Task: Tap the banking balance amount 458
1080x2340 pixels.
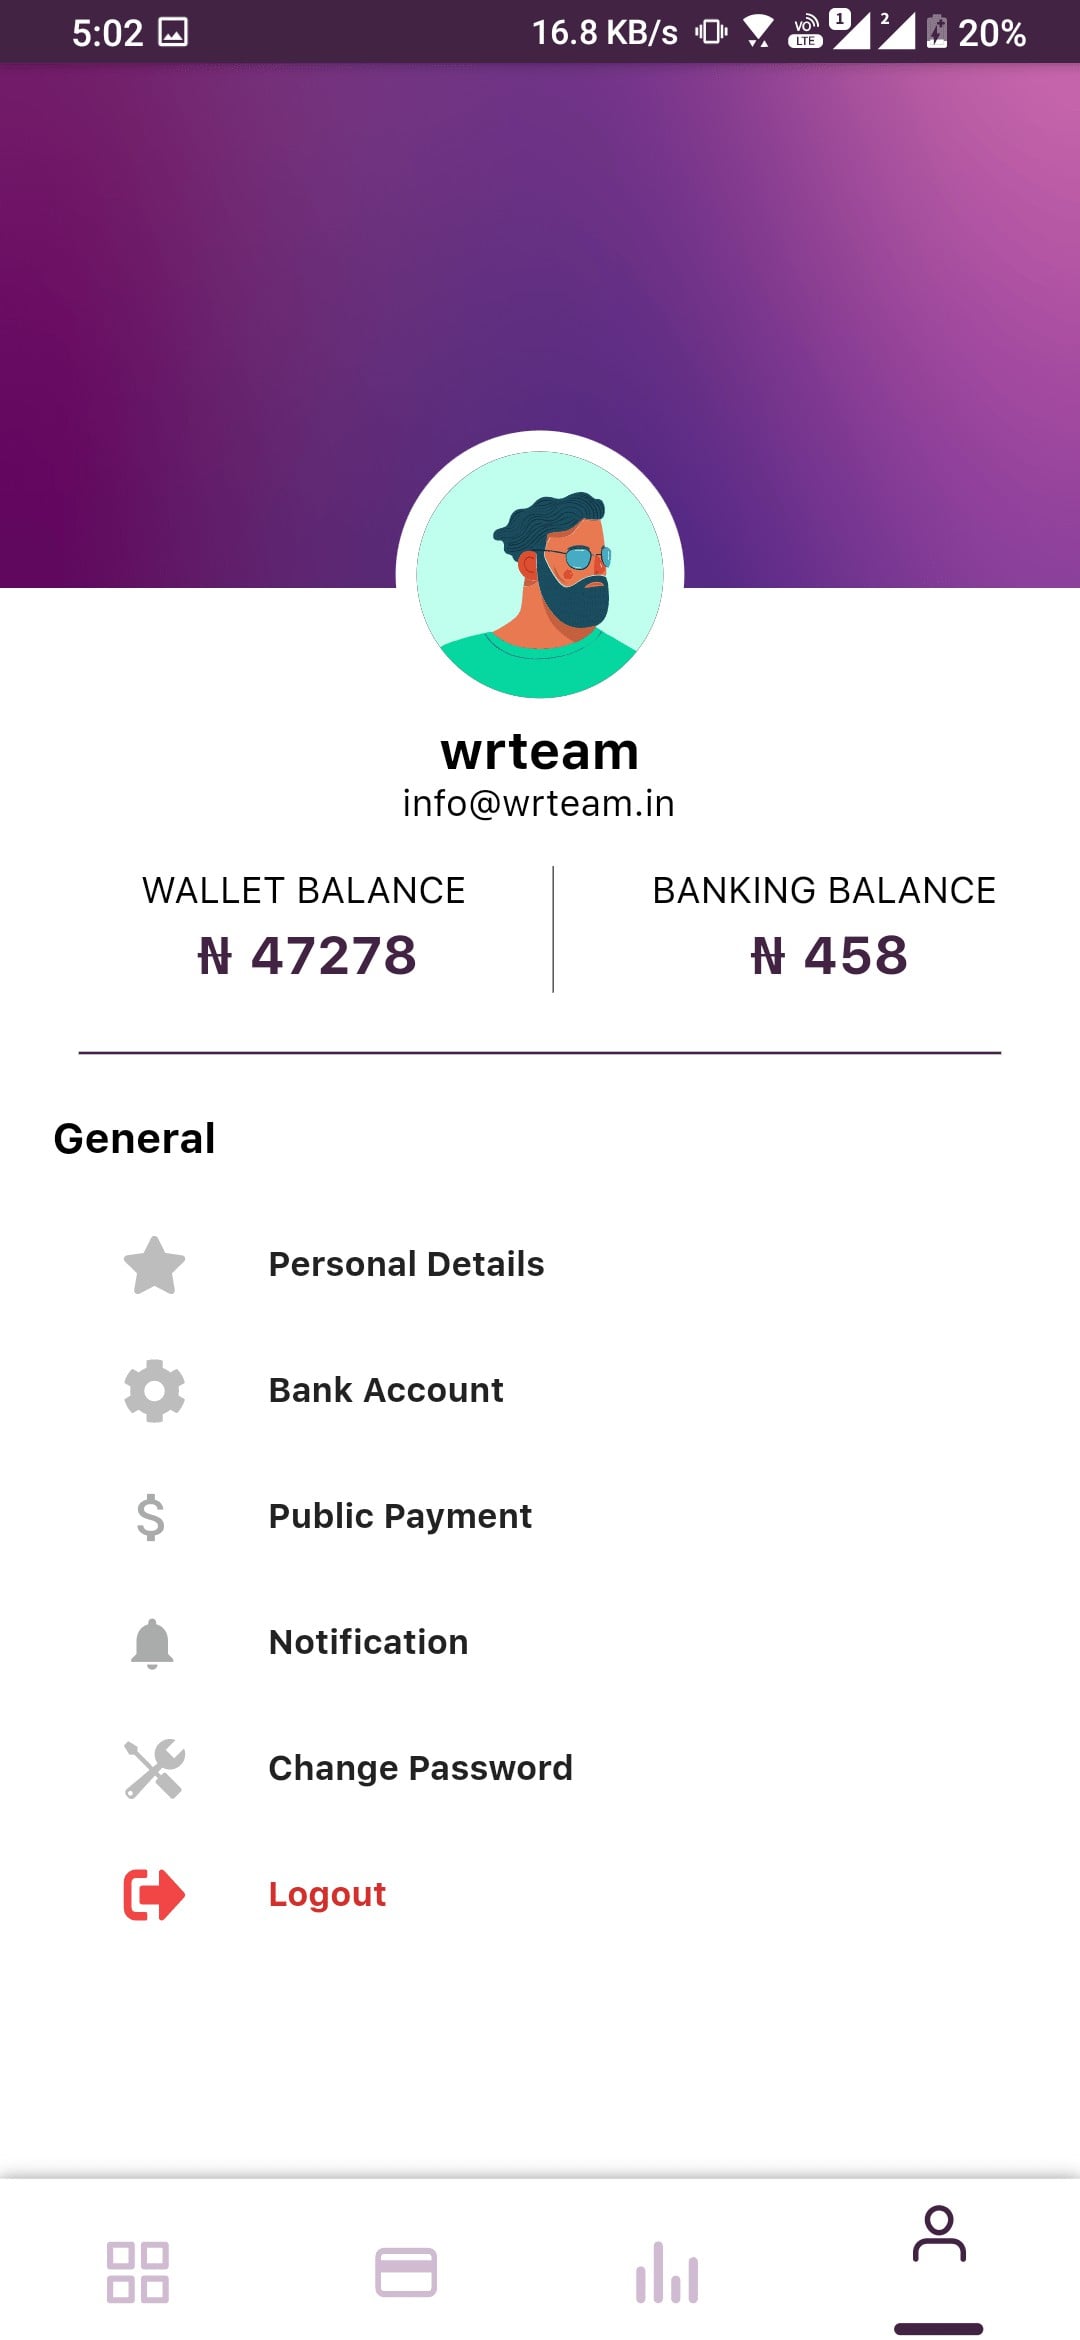Action: pyautogui.click(x=829, y=956)
